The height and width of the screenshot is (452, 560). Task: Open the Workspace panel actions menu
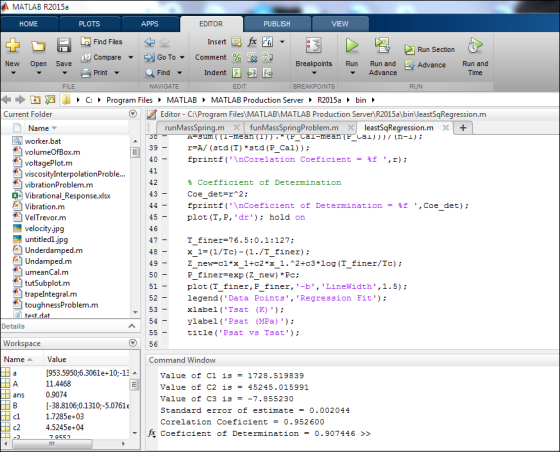click(x=133, y=343)
